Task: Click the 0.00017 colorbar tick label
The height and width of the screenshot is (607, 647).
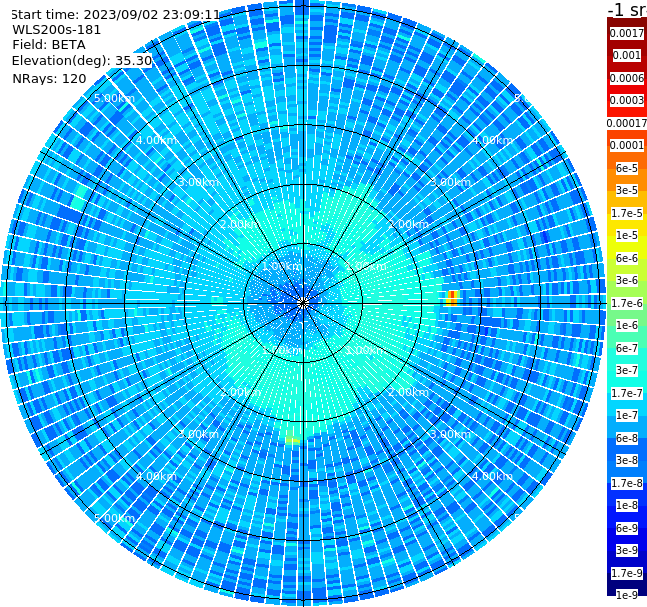Action: [x=627, y=123]
